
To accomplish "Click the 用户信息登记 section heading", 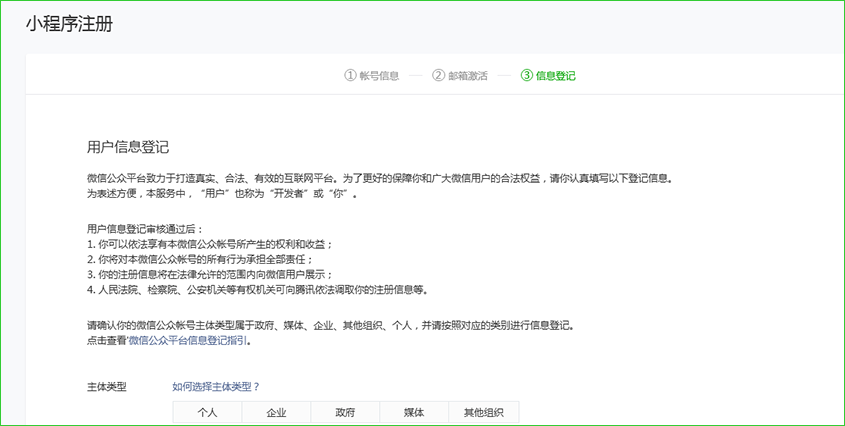I will 128,147.
